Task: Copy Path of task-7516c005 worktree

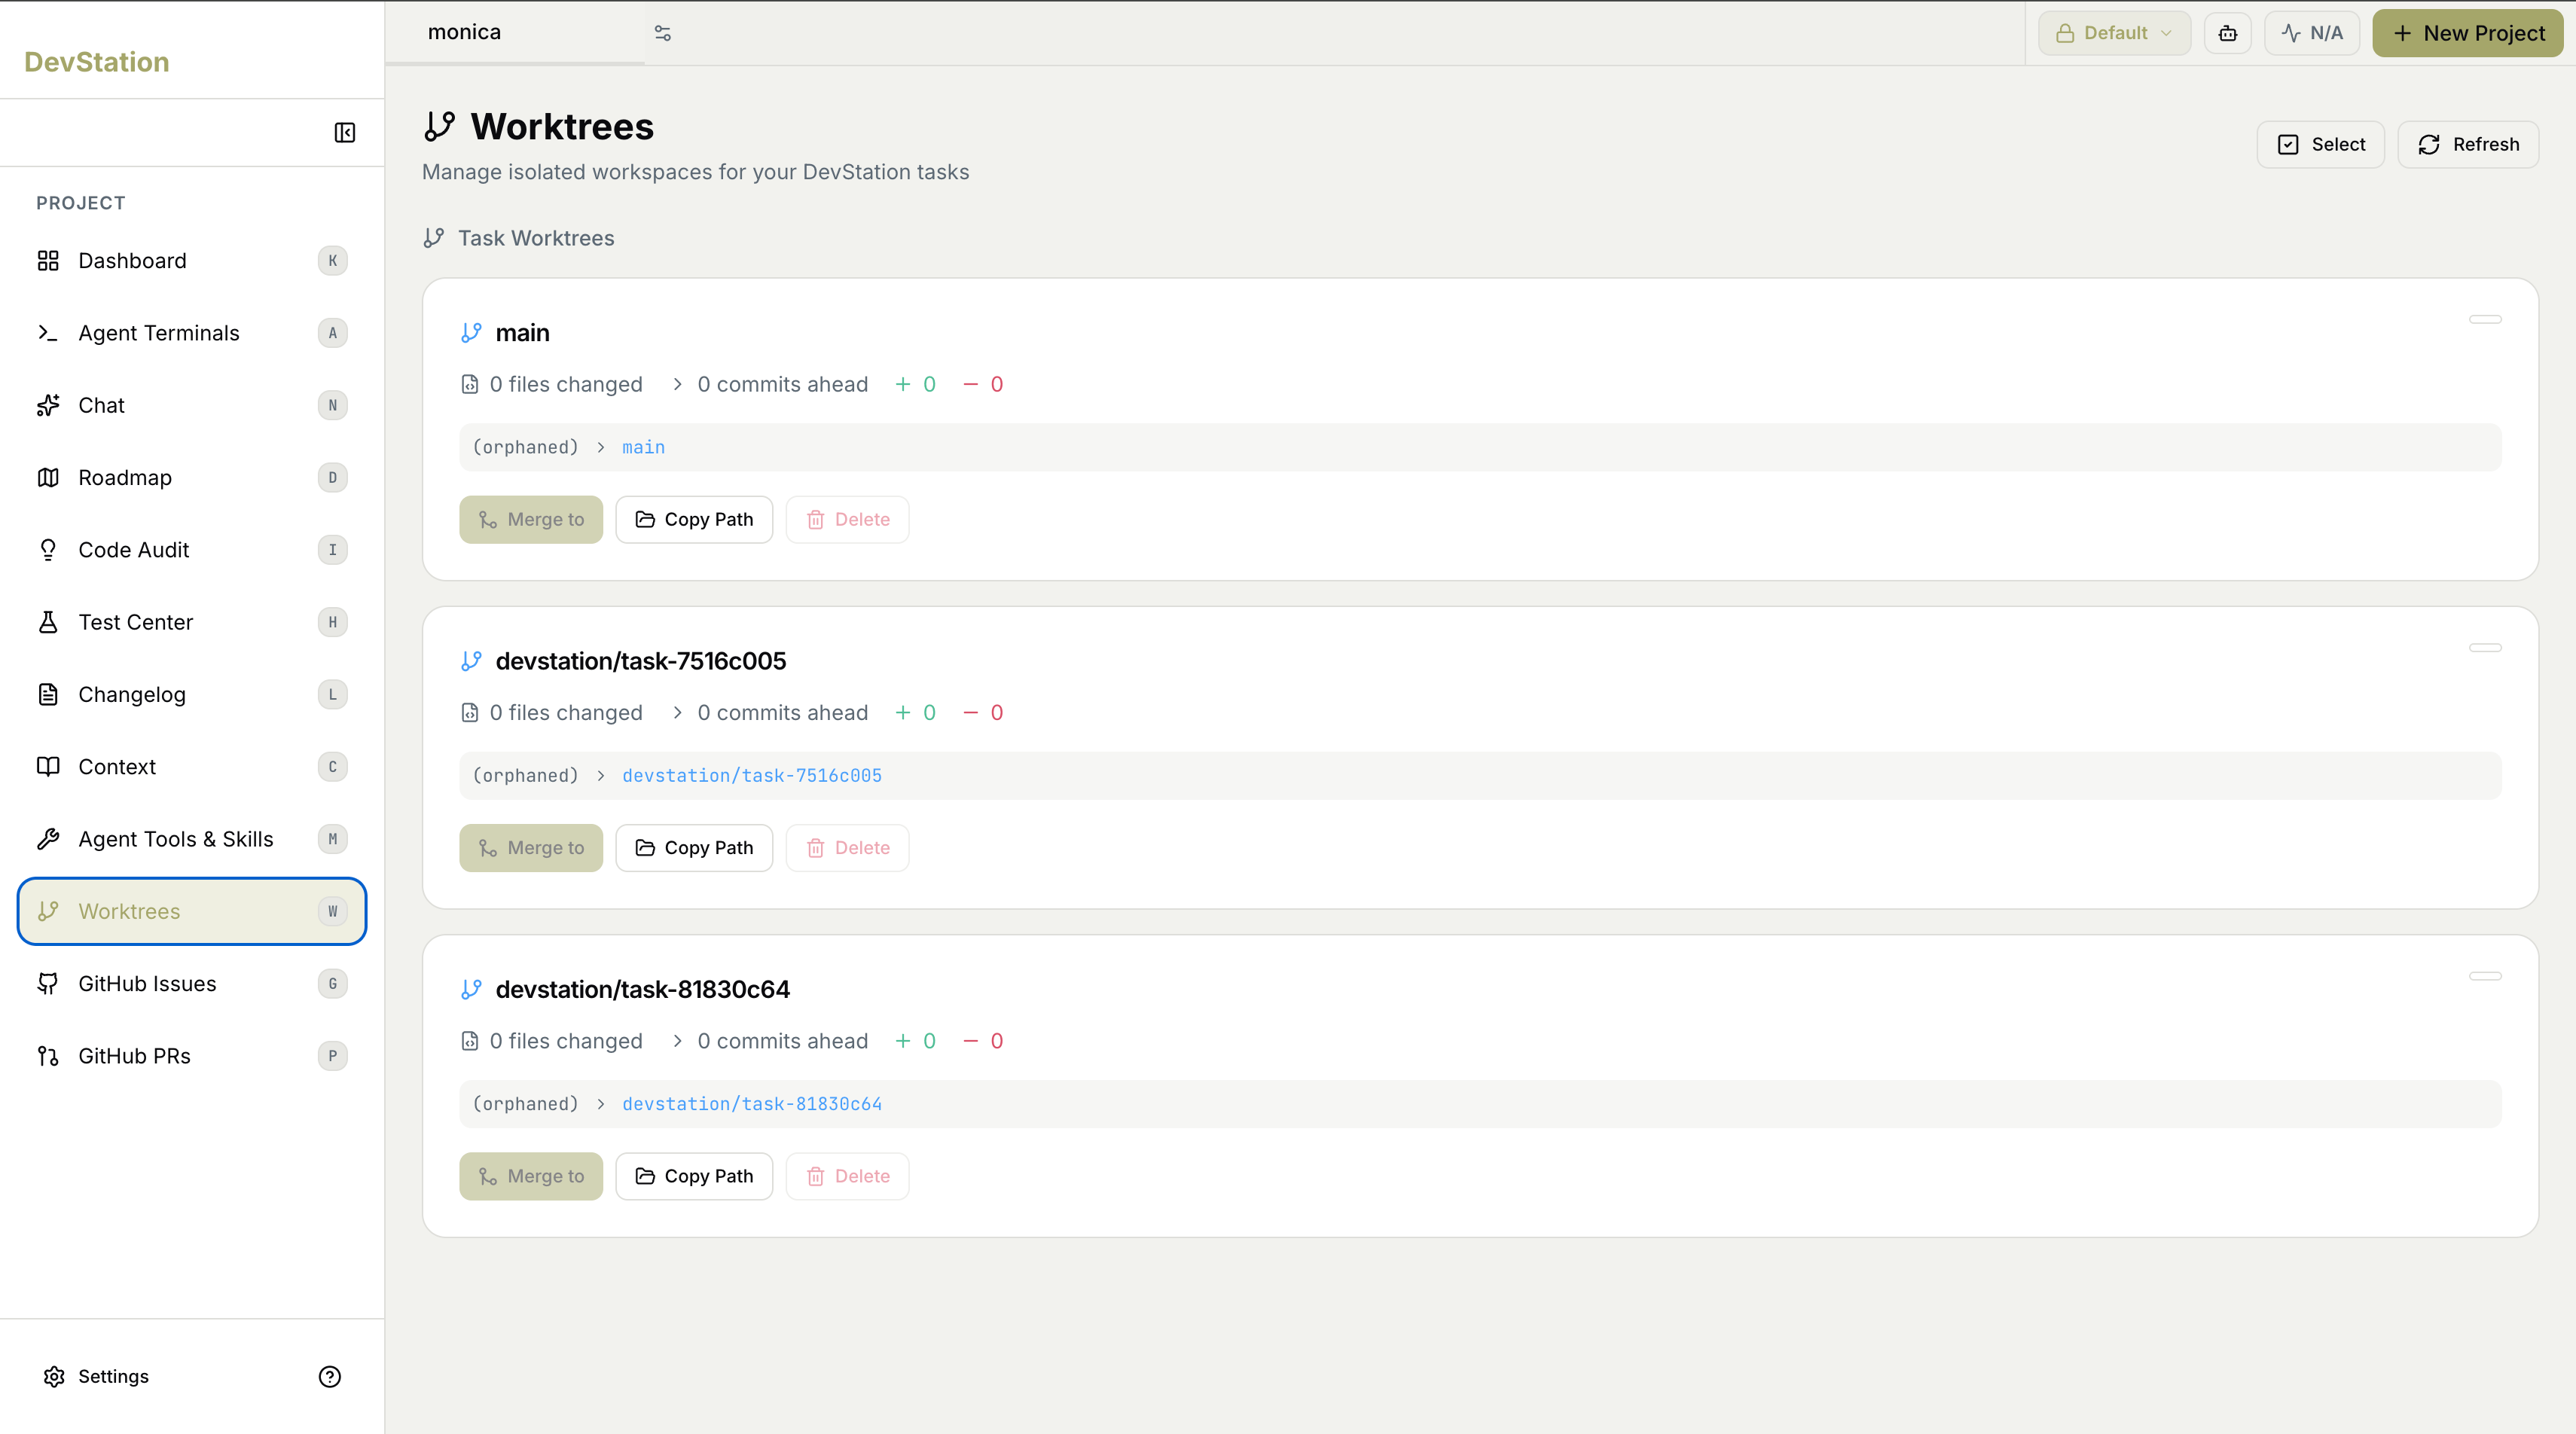Action: click(x=694, y=848)
